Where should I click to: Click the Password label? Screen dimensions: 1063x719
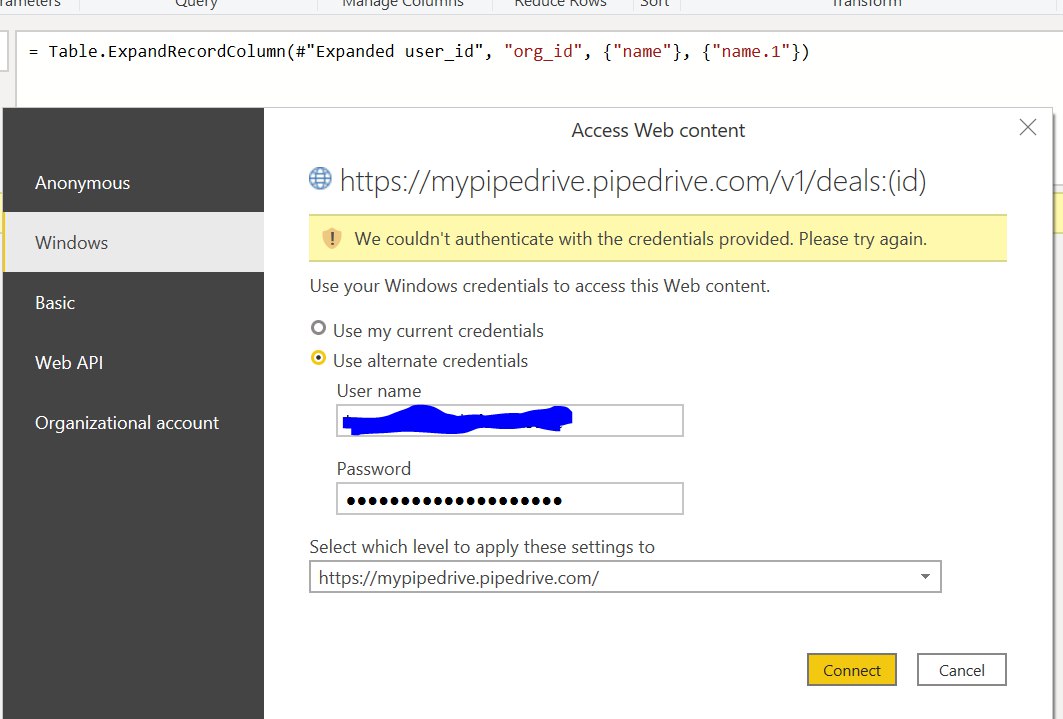[374, 469]
